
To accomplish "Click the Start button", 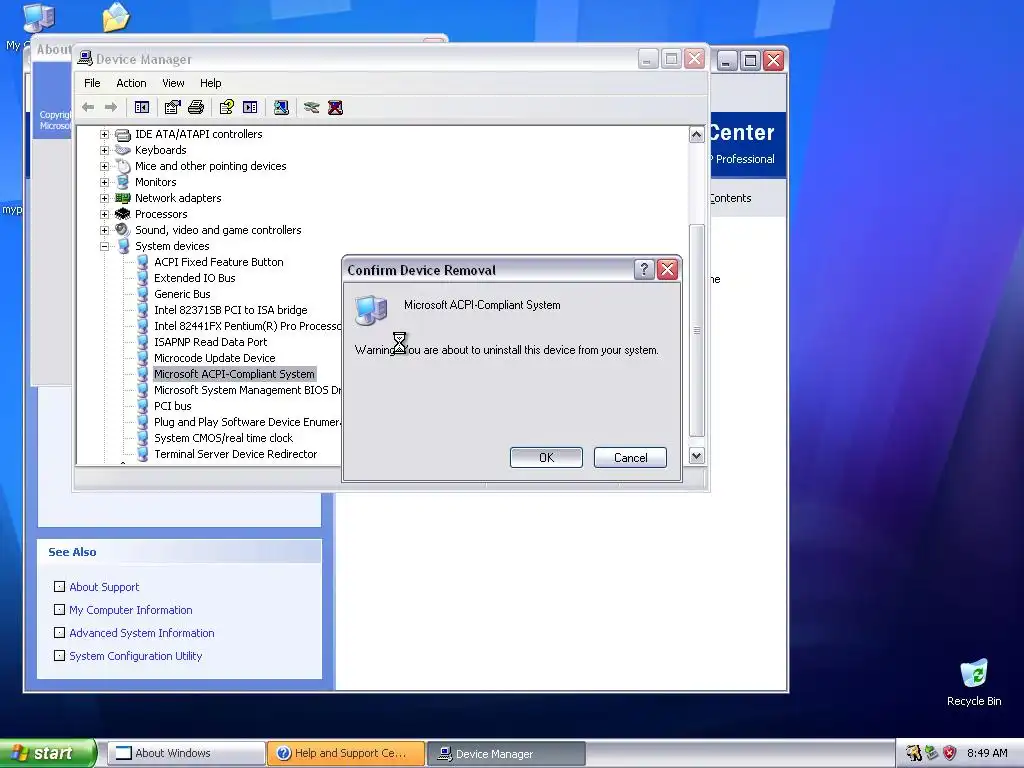I will 47,753.
